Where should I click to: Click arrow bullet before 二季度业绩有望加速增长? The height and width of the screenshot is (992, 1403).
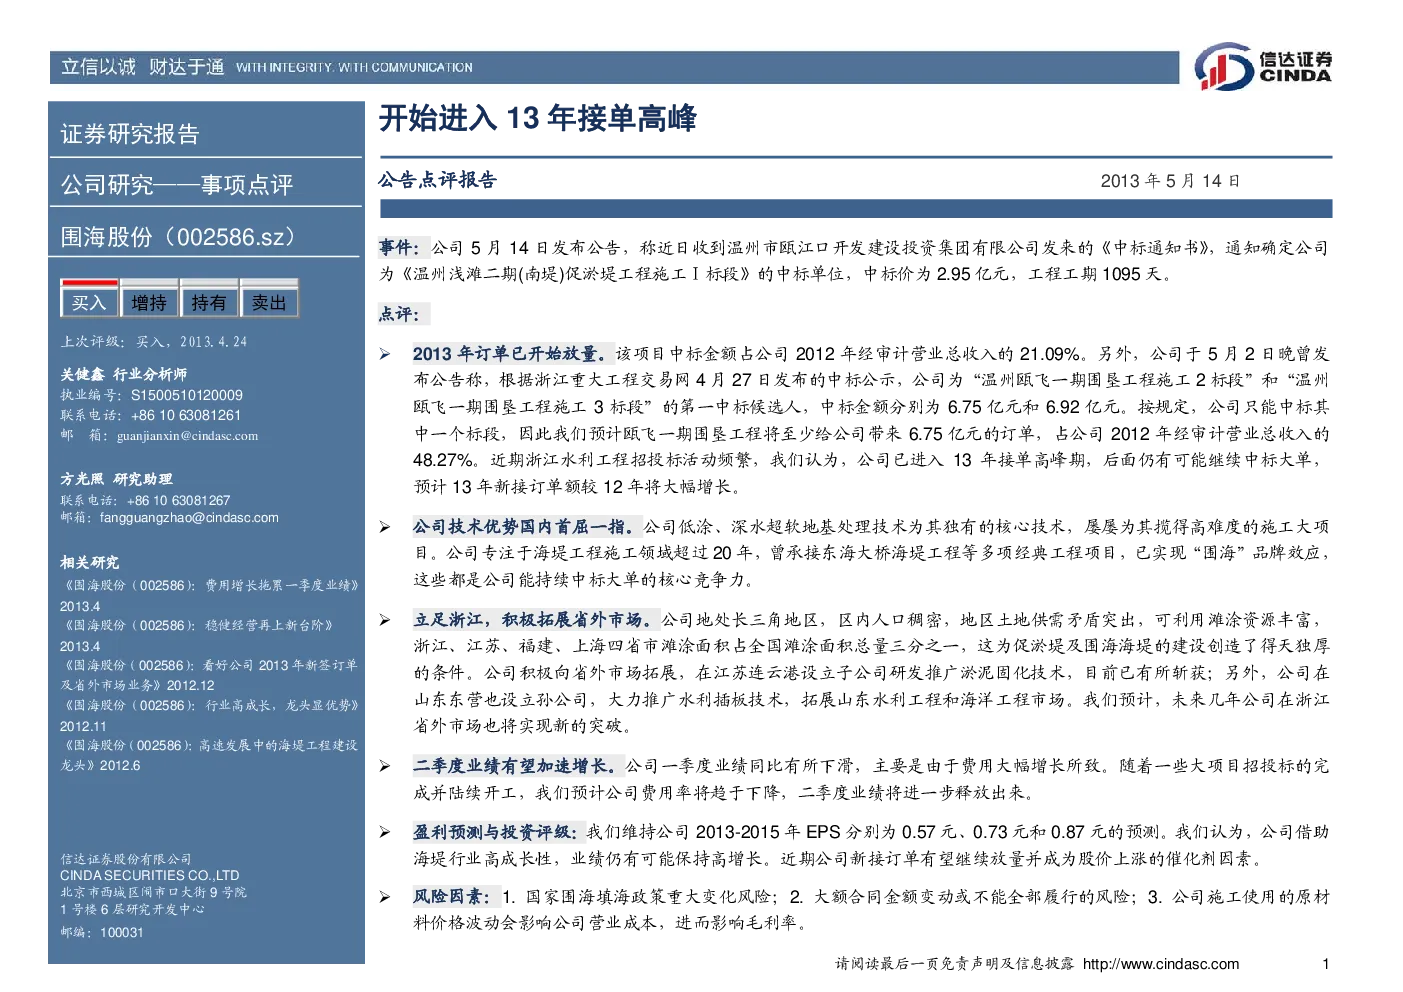385,766
